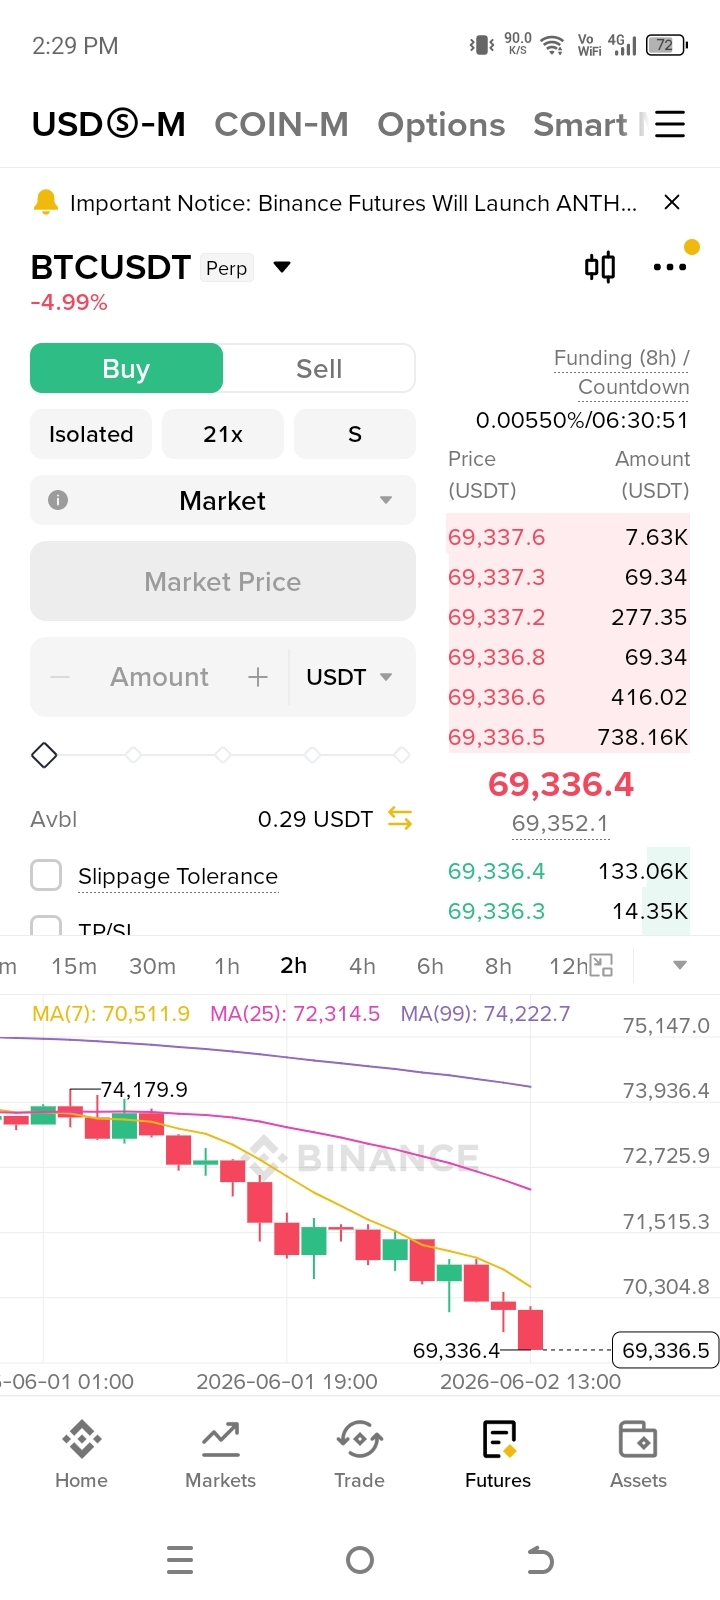Select the Buy side toggle
The height and width of the screenshot is (1600, 720).
coord(126,369)
